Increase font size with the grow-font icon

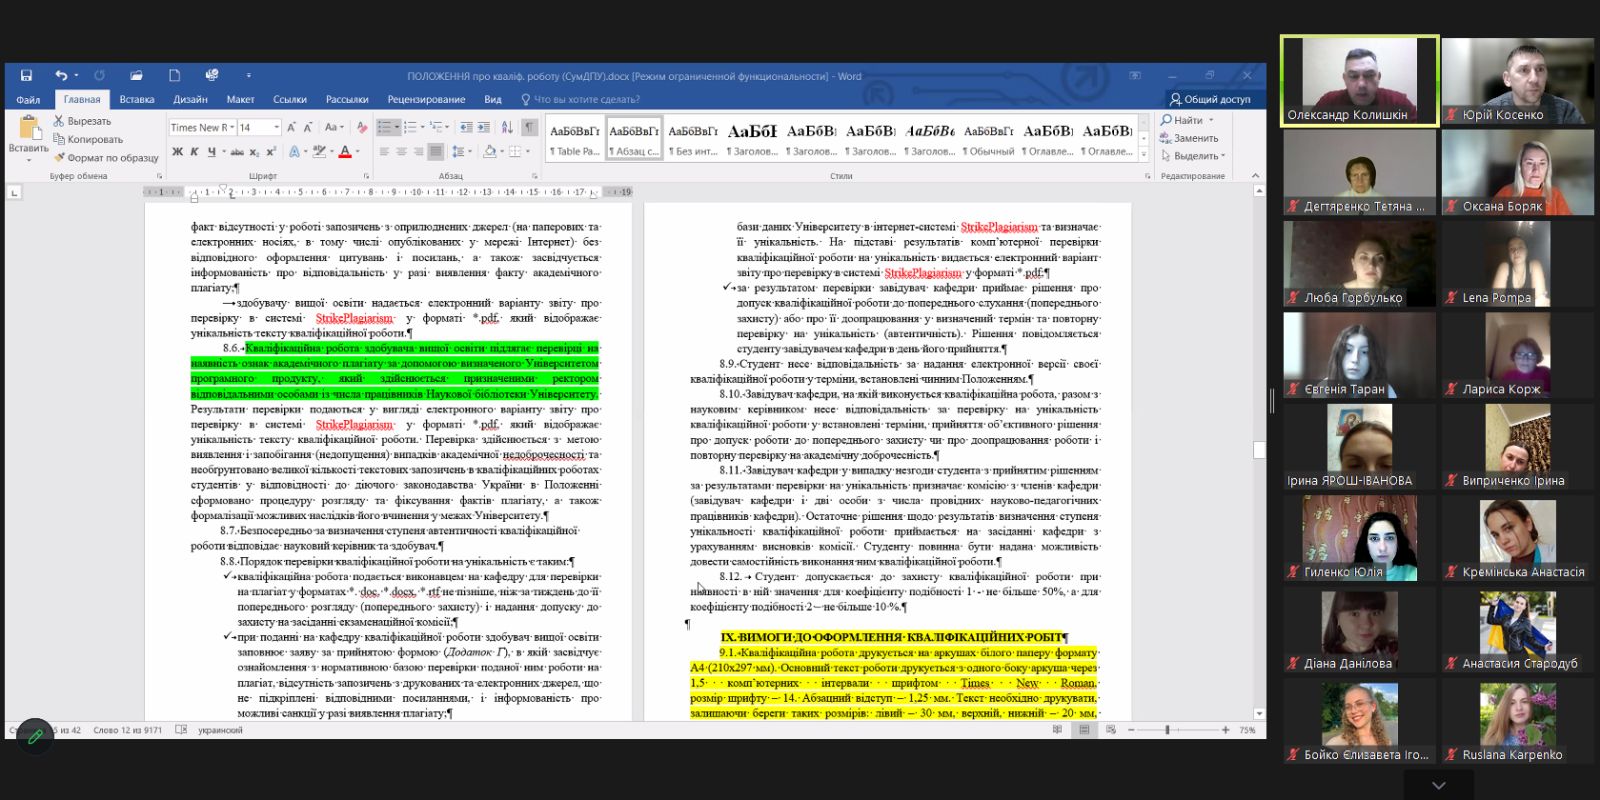[x=291, y=127]
